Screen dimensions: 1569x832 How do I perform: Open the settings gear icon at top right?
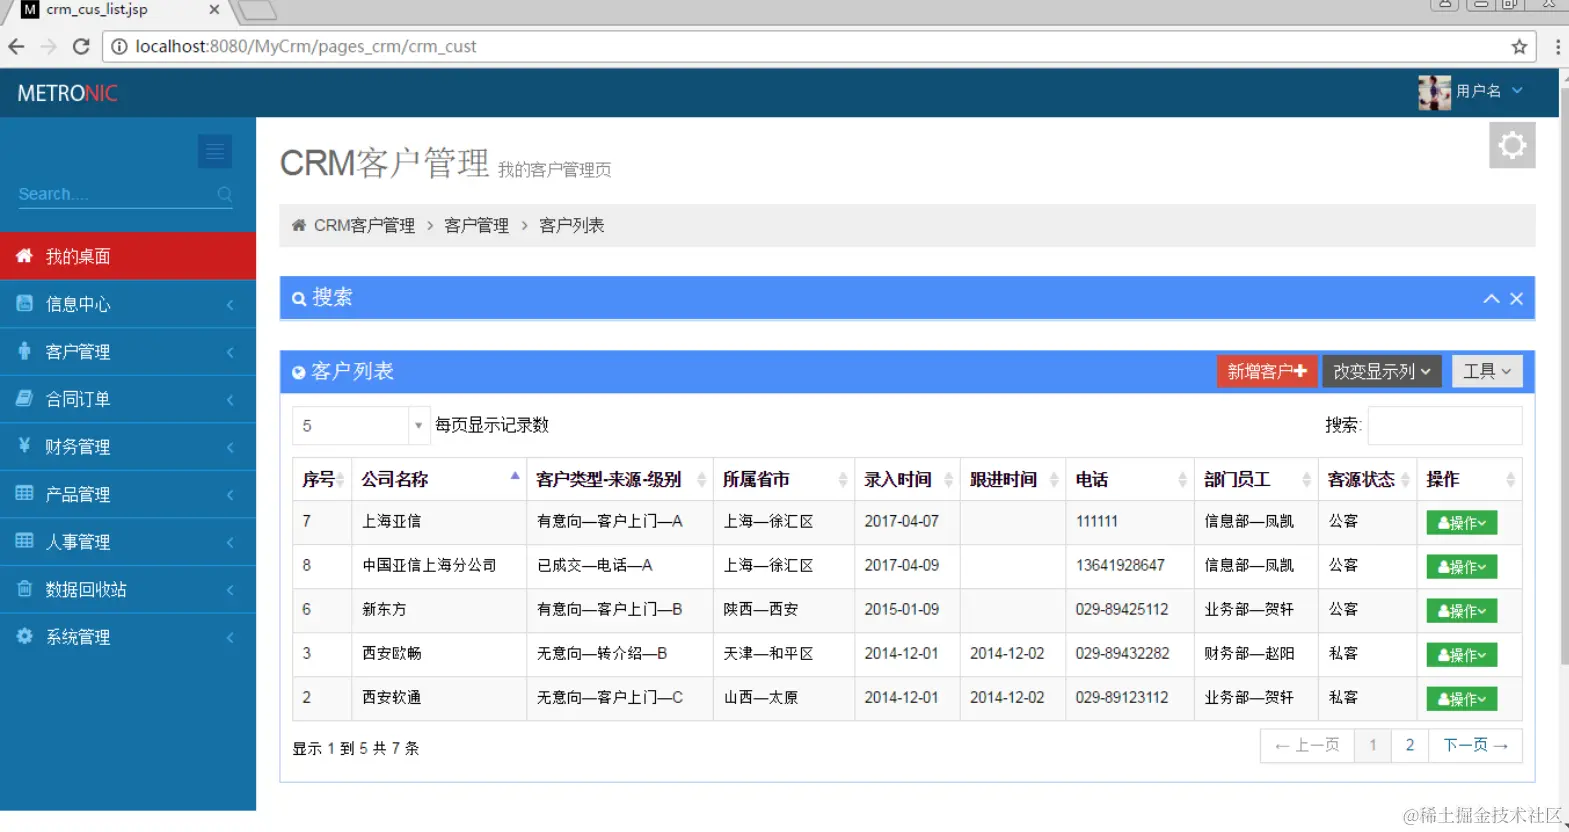pyautogui.click(x=1512, y=145)
